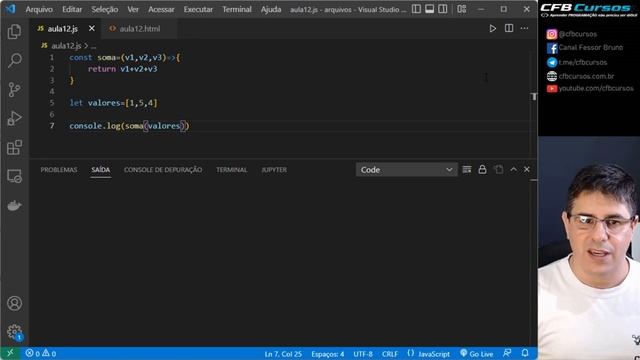The width and height of the screenshot is (640, 360).
Task: Click line number 4 in gutter
Action: [x=52, y=91]
